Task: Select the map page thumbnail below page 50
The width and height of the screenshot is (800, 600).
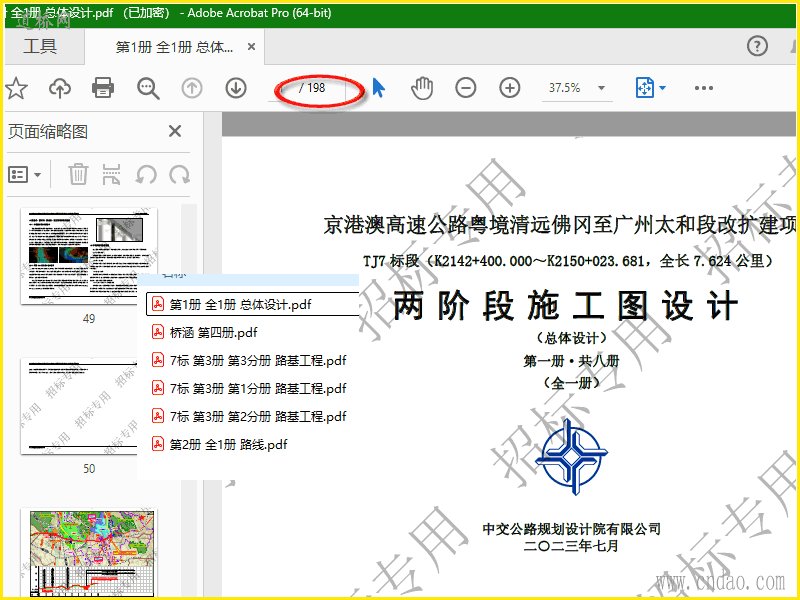Action: point(89,554)
